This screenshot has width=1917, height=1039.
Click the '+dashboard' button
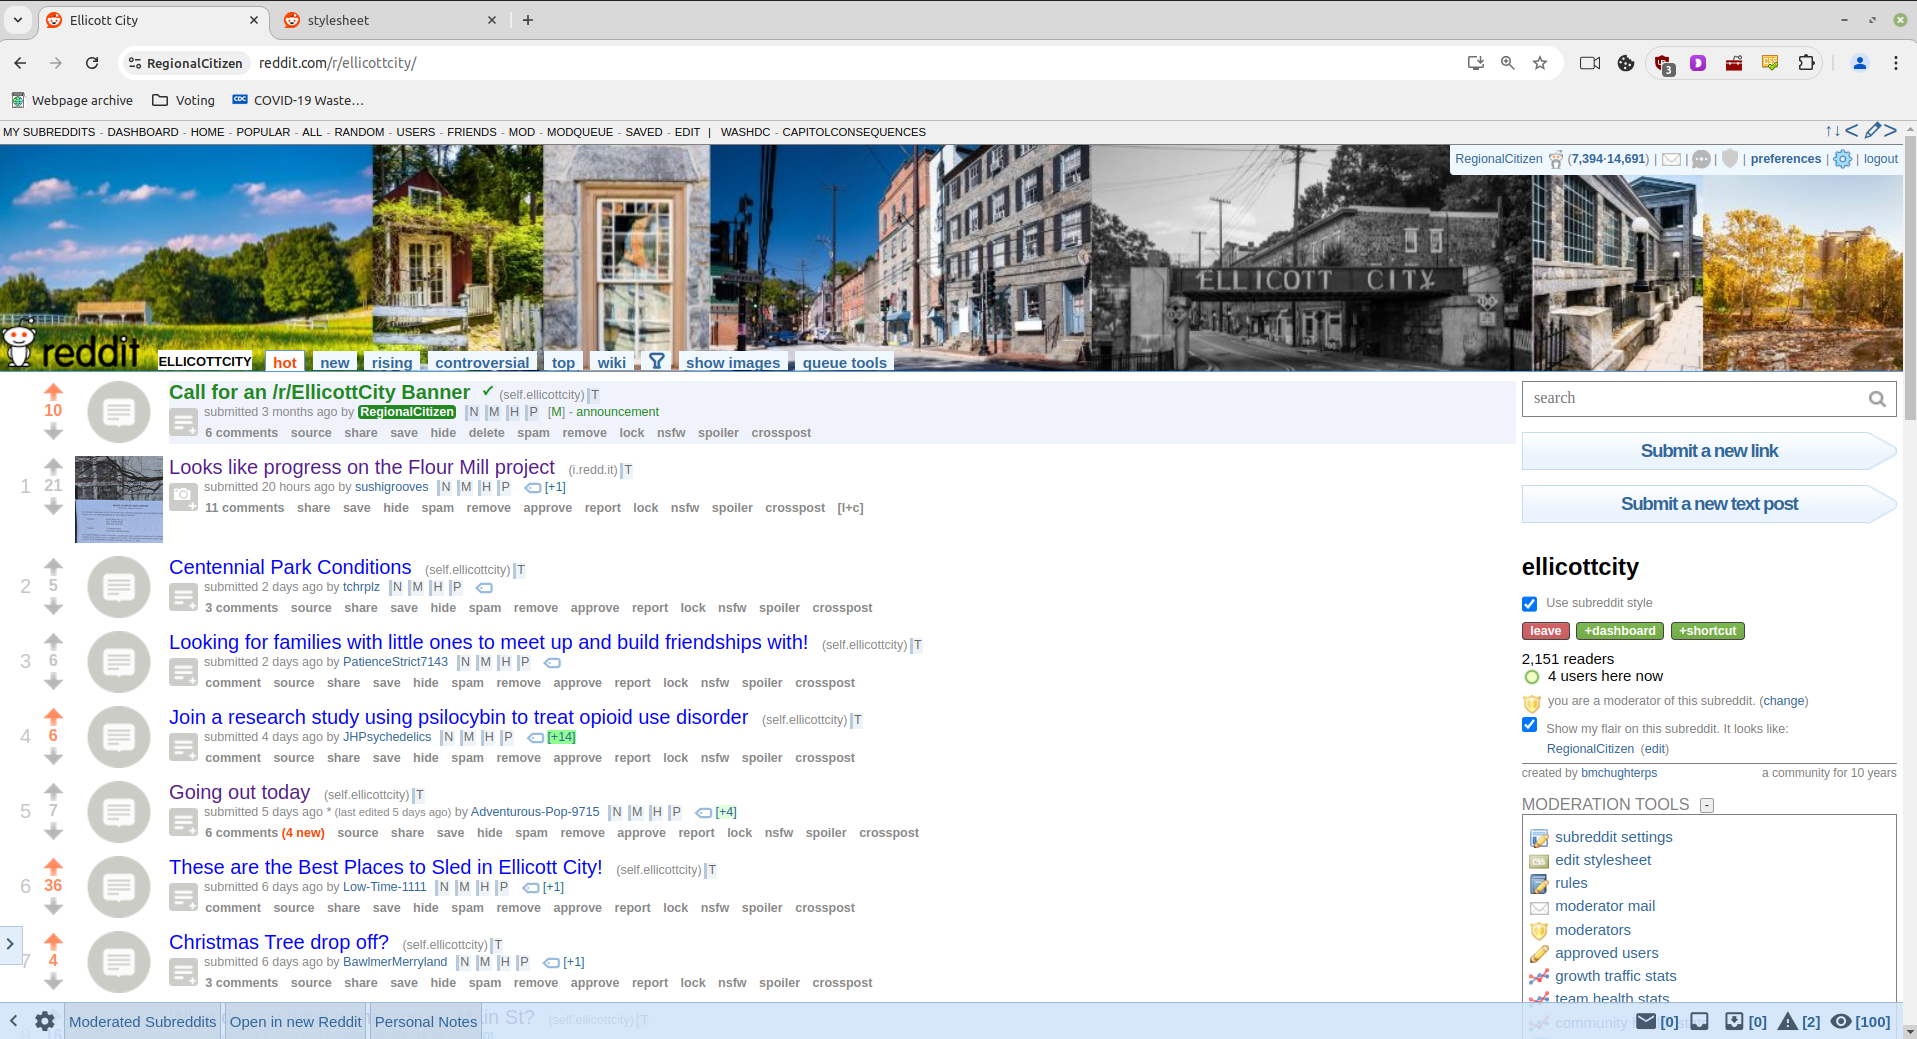[x=1620, y=631]
